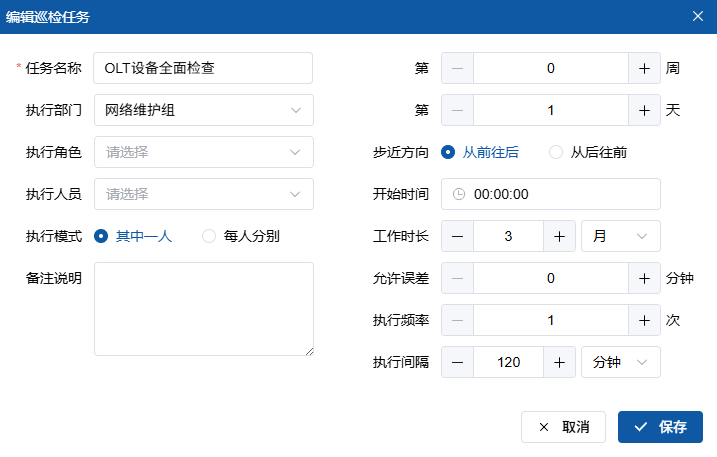This screenshot has width=717, height=457.
Task: Decrease execution interval with minus button
Action: [457, 362]
